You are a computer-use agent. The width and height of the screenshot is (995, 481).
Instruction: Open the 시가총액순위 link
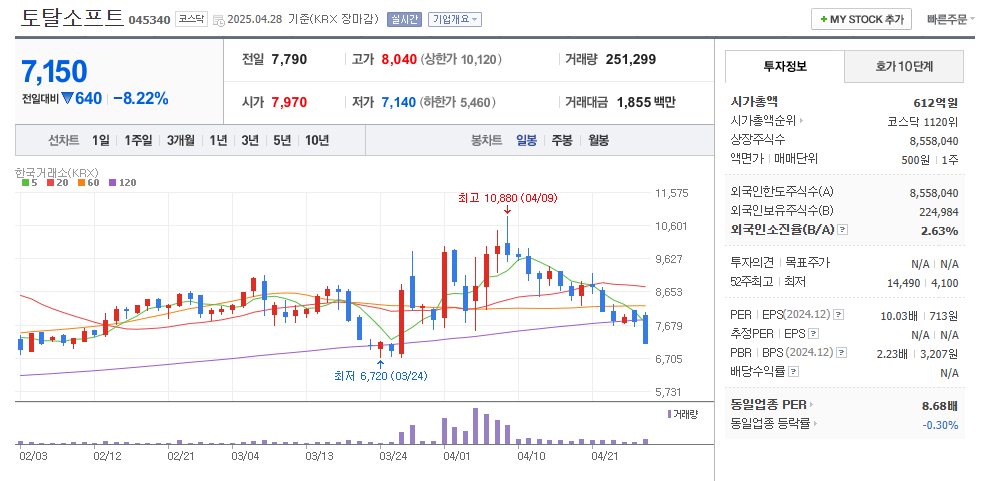[x=767, y=121]
